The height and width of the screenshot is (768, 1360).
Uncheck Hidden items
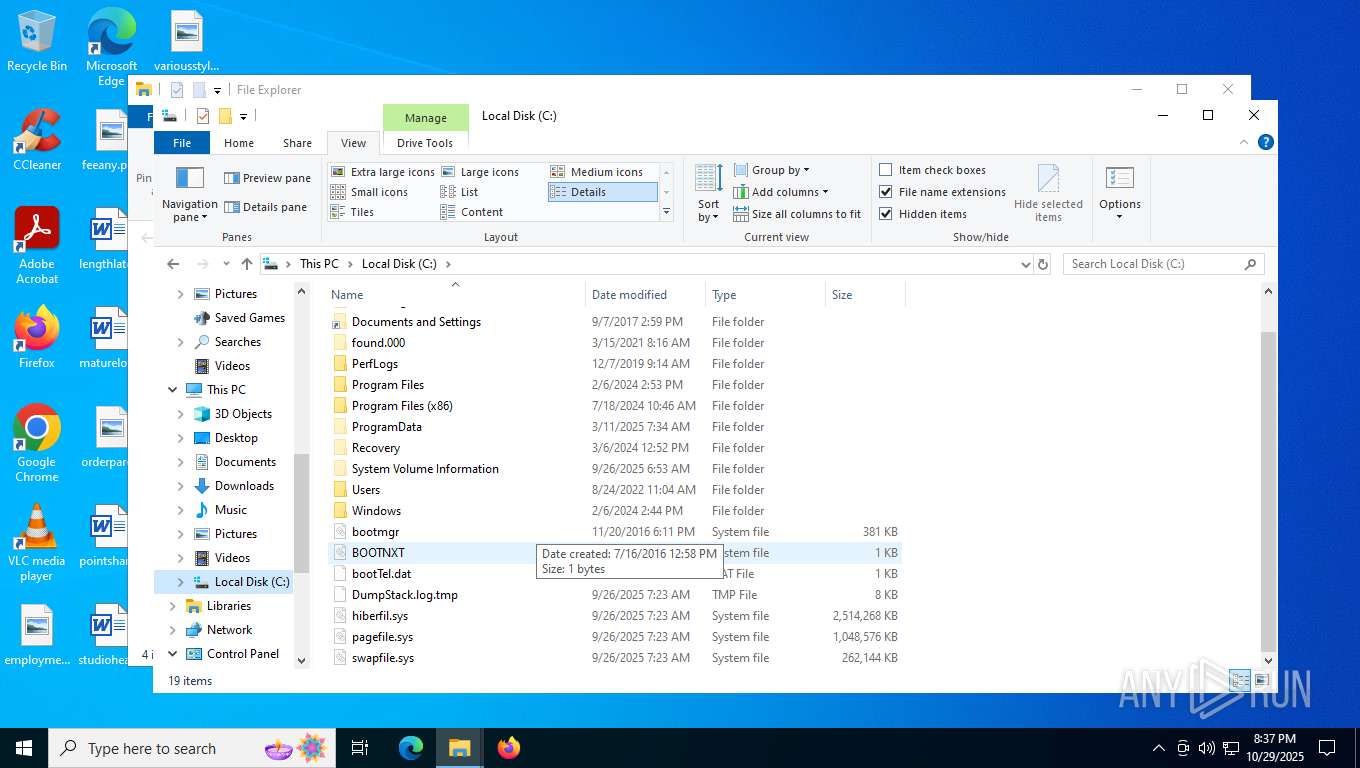tap(922, 214)
